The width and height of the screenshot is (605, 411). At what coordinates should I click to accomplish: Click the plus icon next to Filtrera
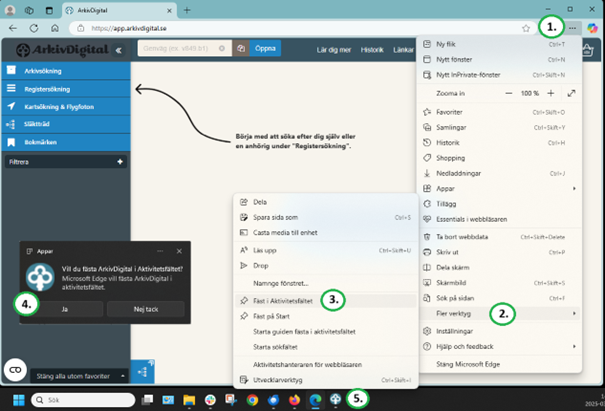(x=120, y=160)
